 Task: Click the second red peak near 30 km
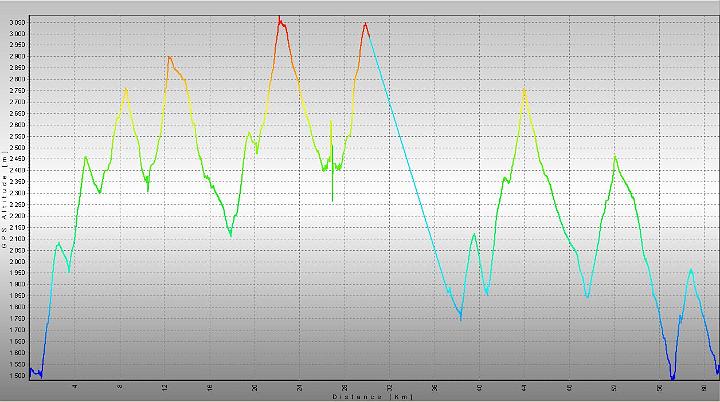point(365,24)
